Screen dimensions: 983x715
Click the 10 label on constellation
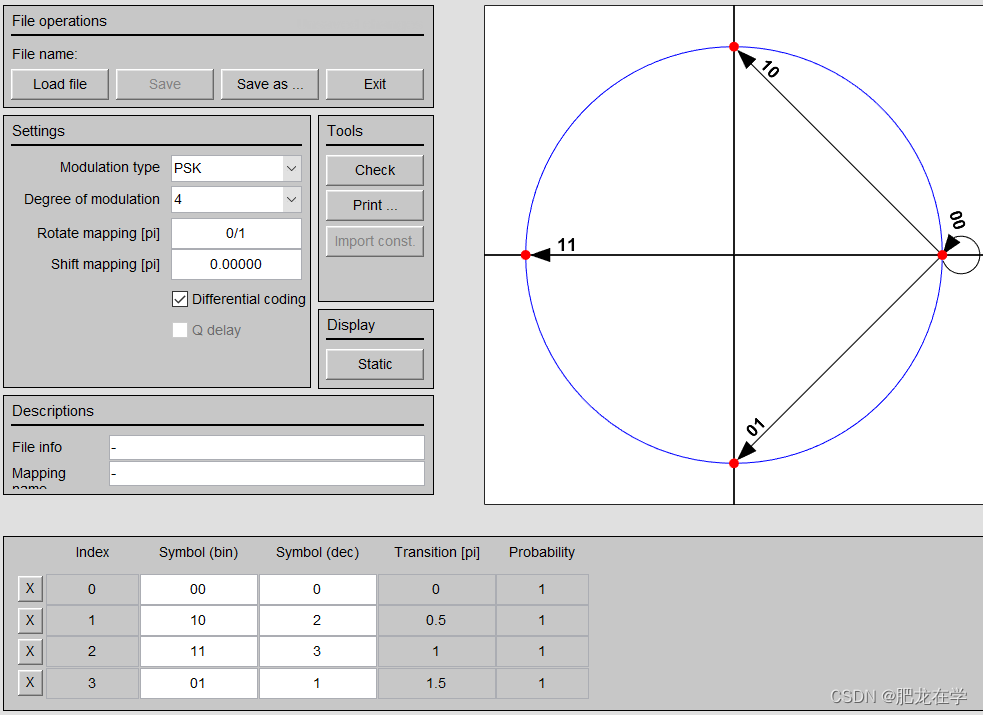pyautogui.click(x=770, y=69)
